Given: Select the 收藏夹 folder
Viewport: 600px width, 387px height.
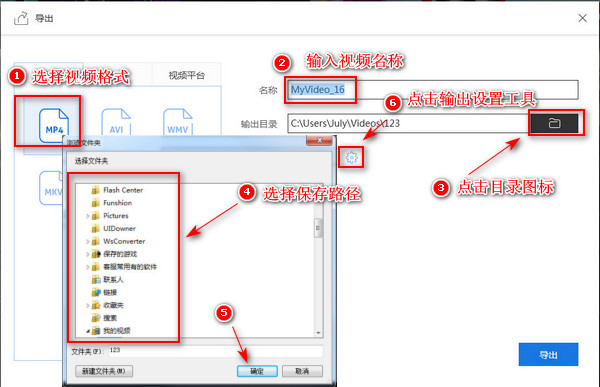Looking at the screenshot, I should pyautogui.click(x=113, y=305).
